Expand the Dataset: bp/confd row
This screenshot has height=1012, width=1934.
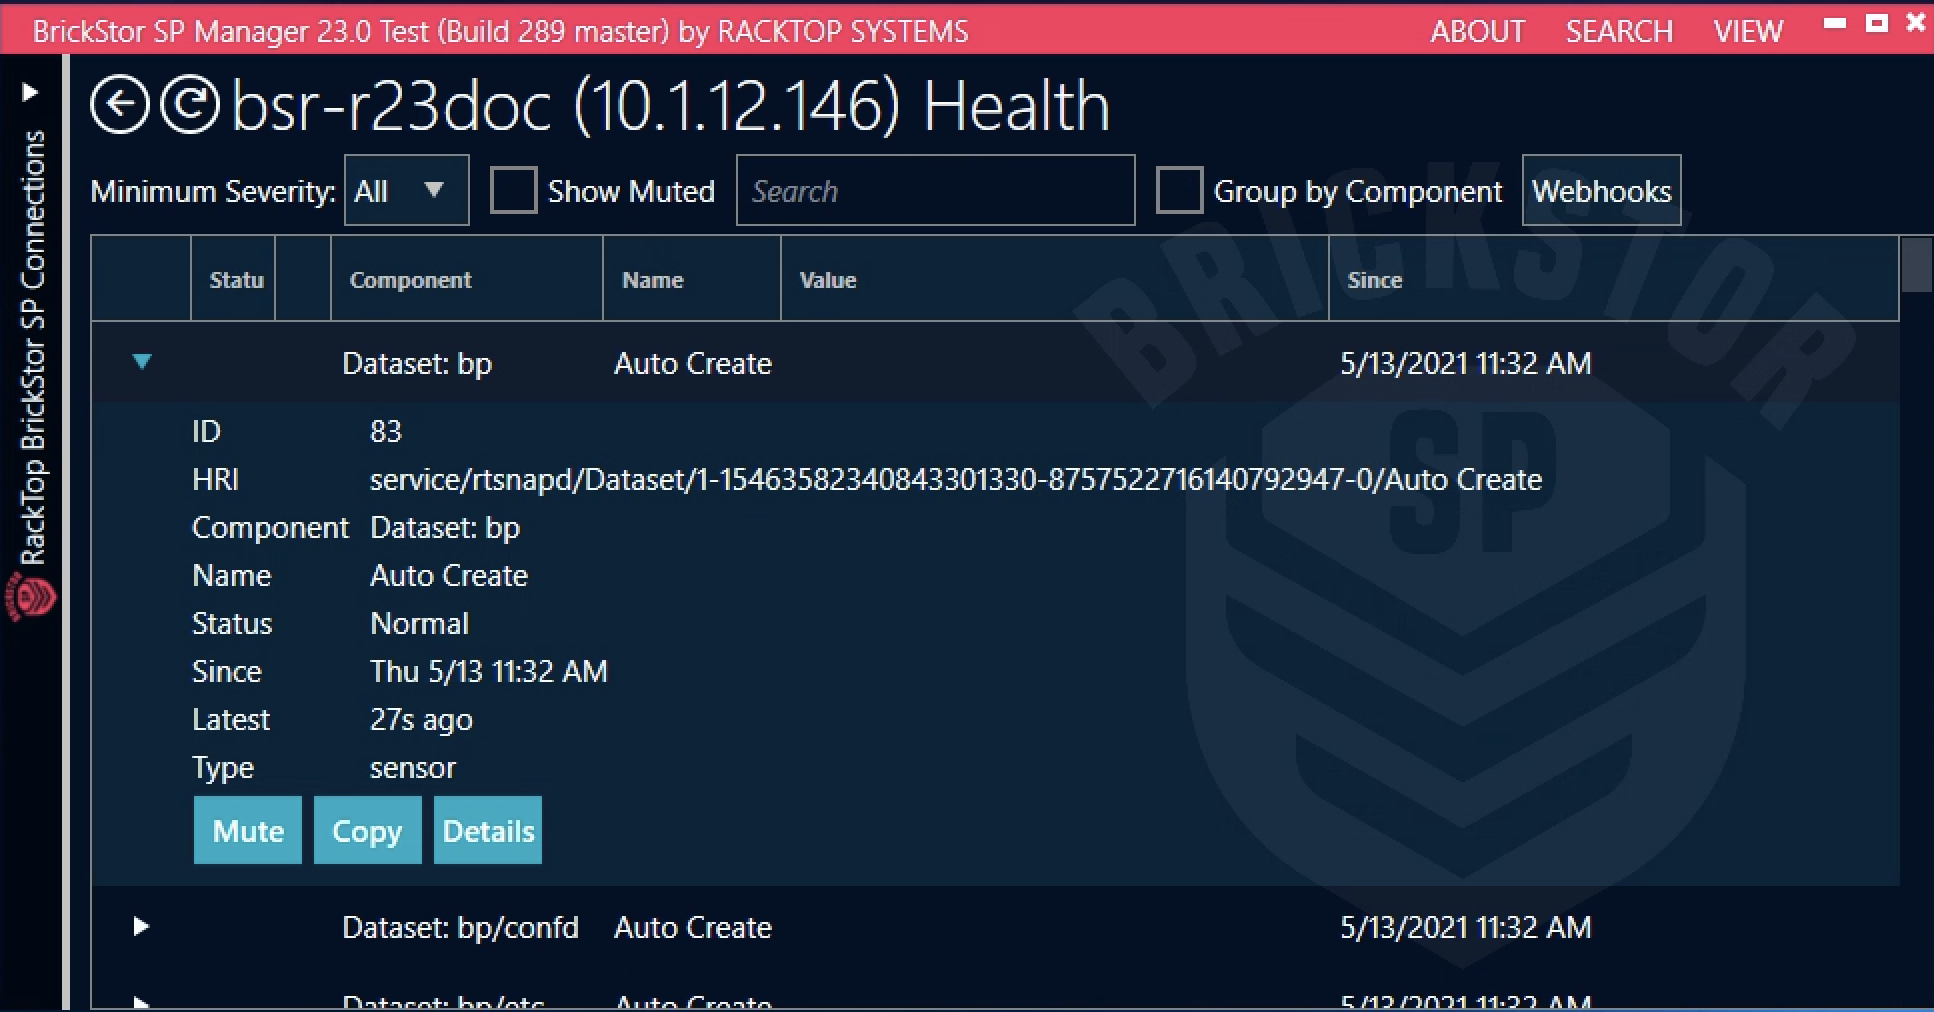click(141, 926)
